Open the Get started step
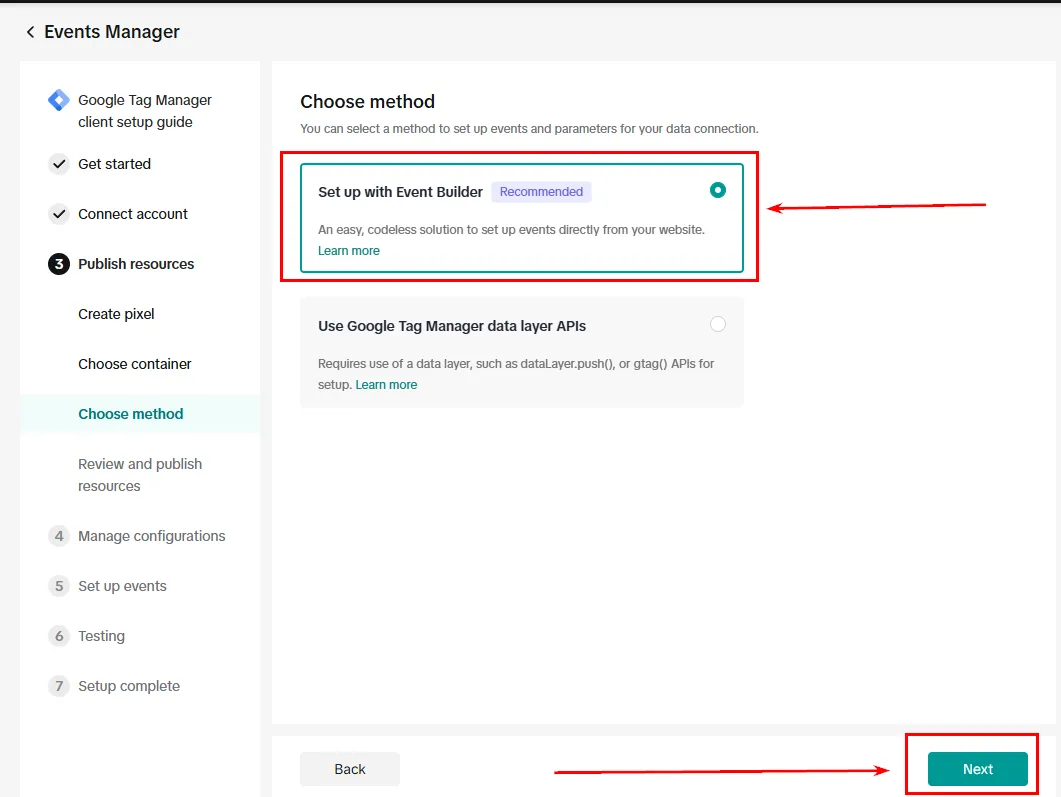The width and height of the screenshot is (1061, 797). [x=114, y=164]
